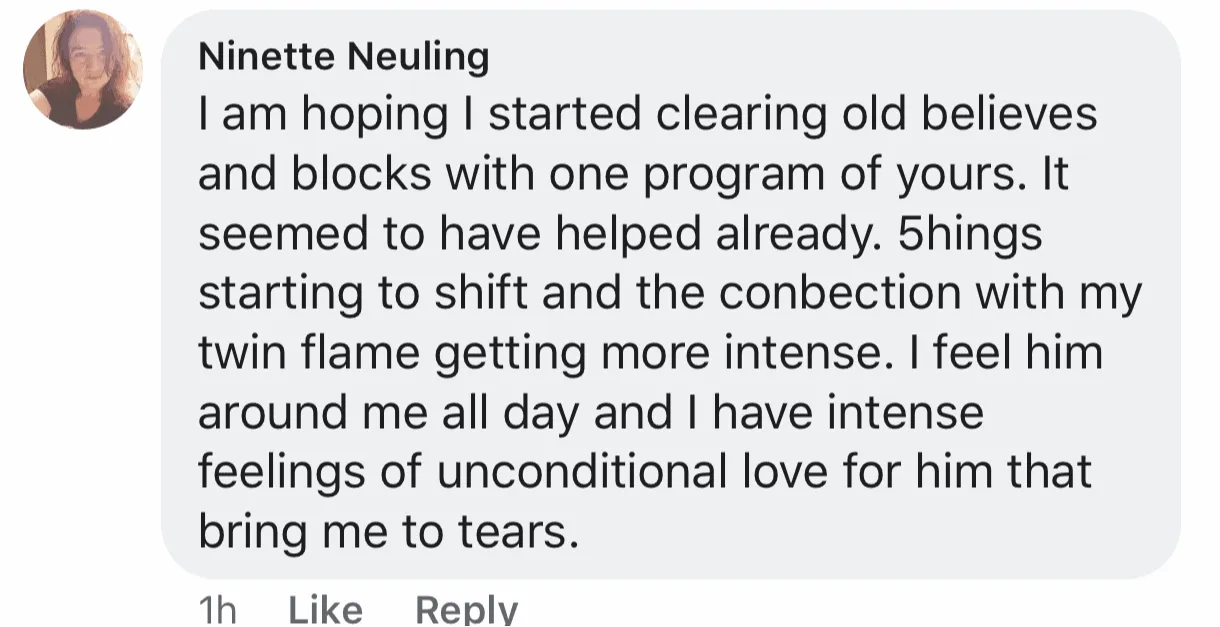Open Ninette Neuling's profile picture
This screenshot has height=627, width=1220.
click(83, 70)
